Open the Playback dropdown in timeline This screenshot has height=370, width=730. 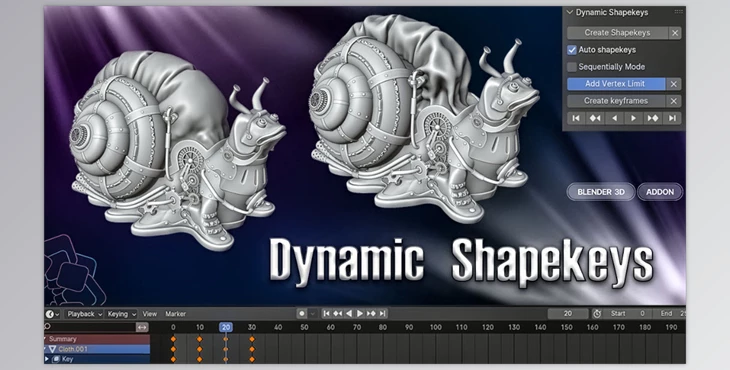84,314
